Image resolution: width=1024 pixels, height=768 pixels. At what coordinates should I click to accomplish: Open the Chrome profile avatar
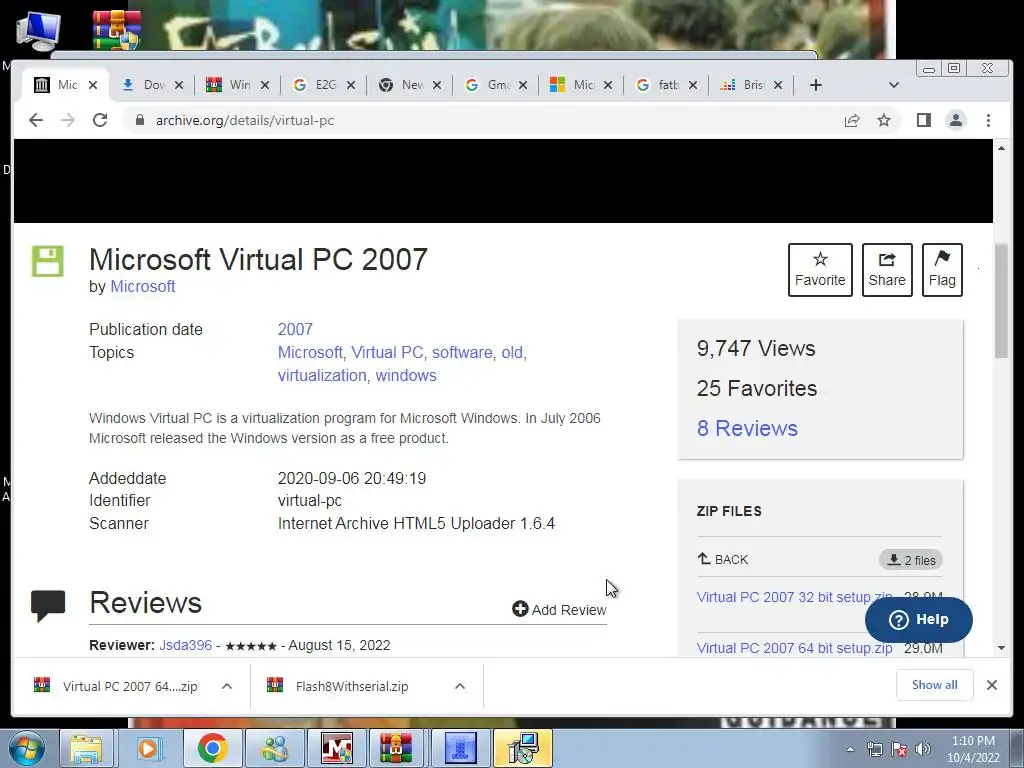956,120
